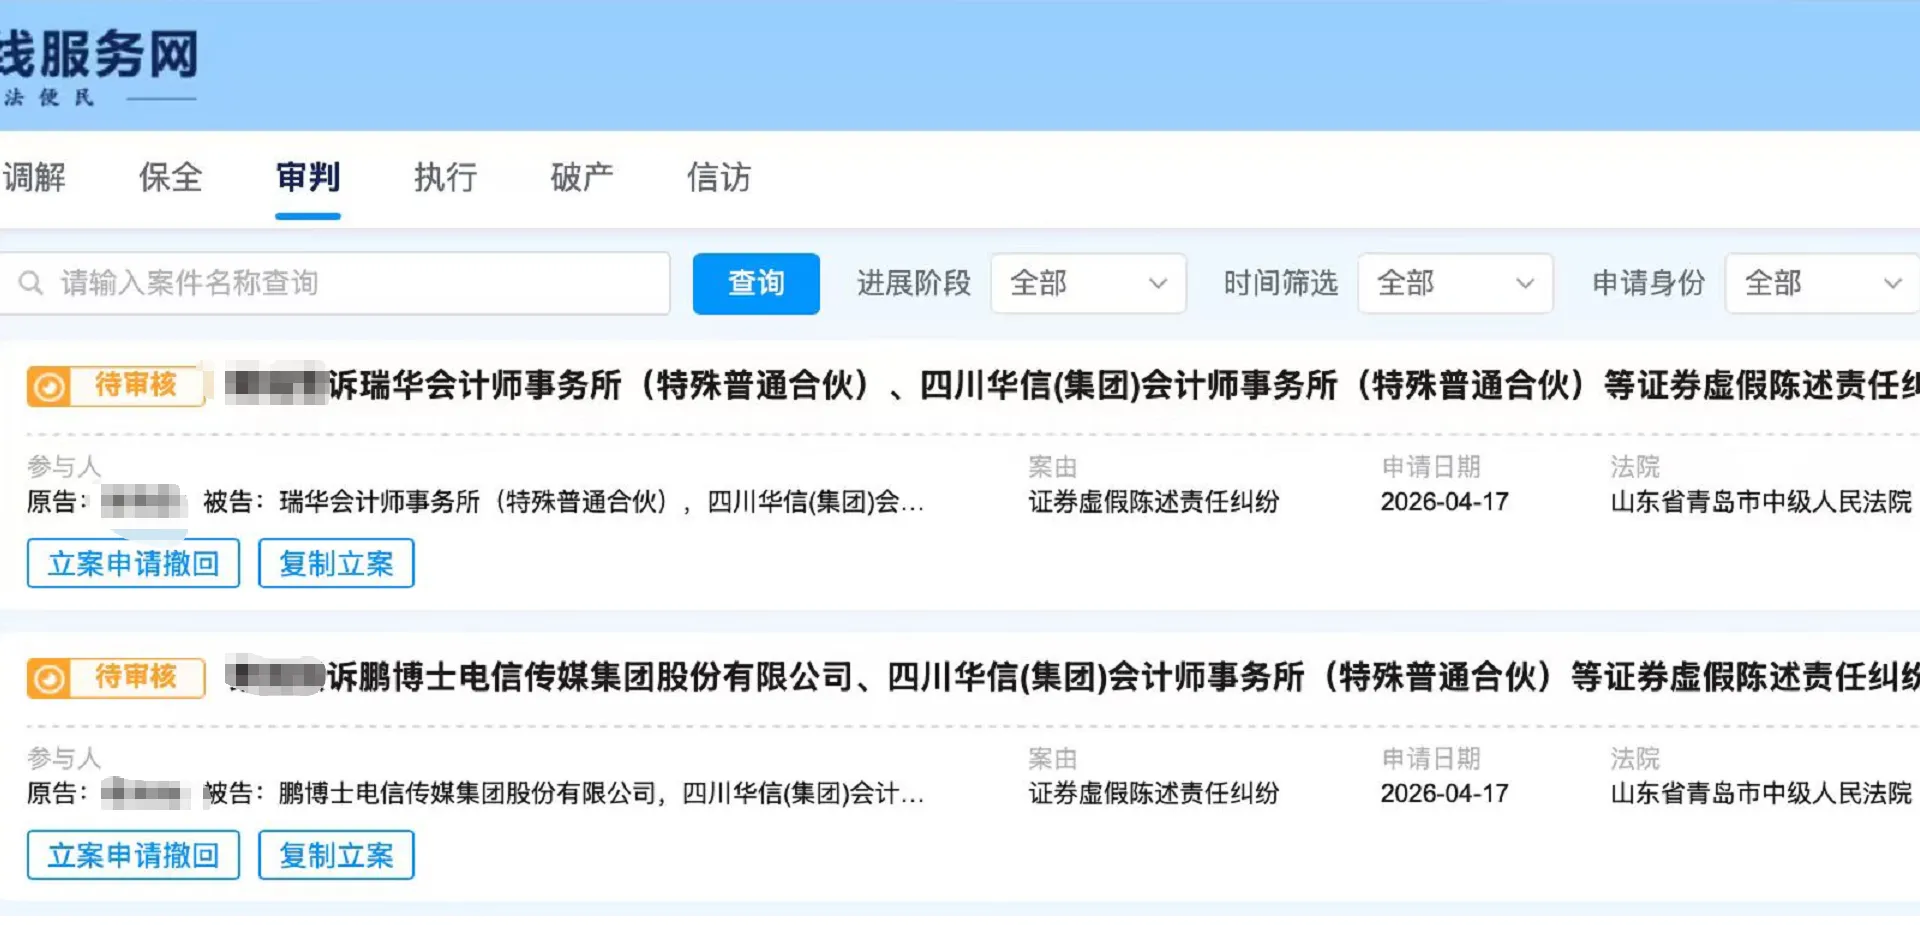Click 待审核 status icon on 瑞华 case
1920x925 pixels.
coord(48,386)
